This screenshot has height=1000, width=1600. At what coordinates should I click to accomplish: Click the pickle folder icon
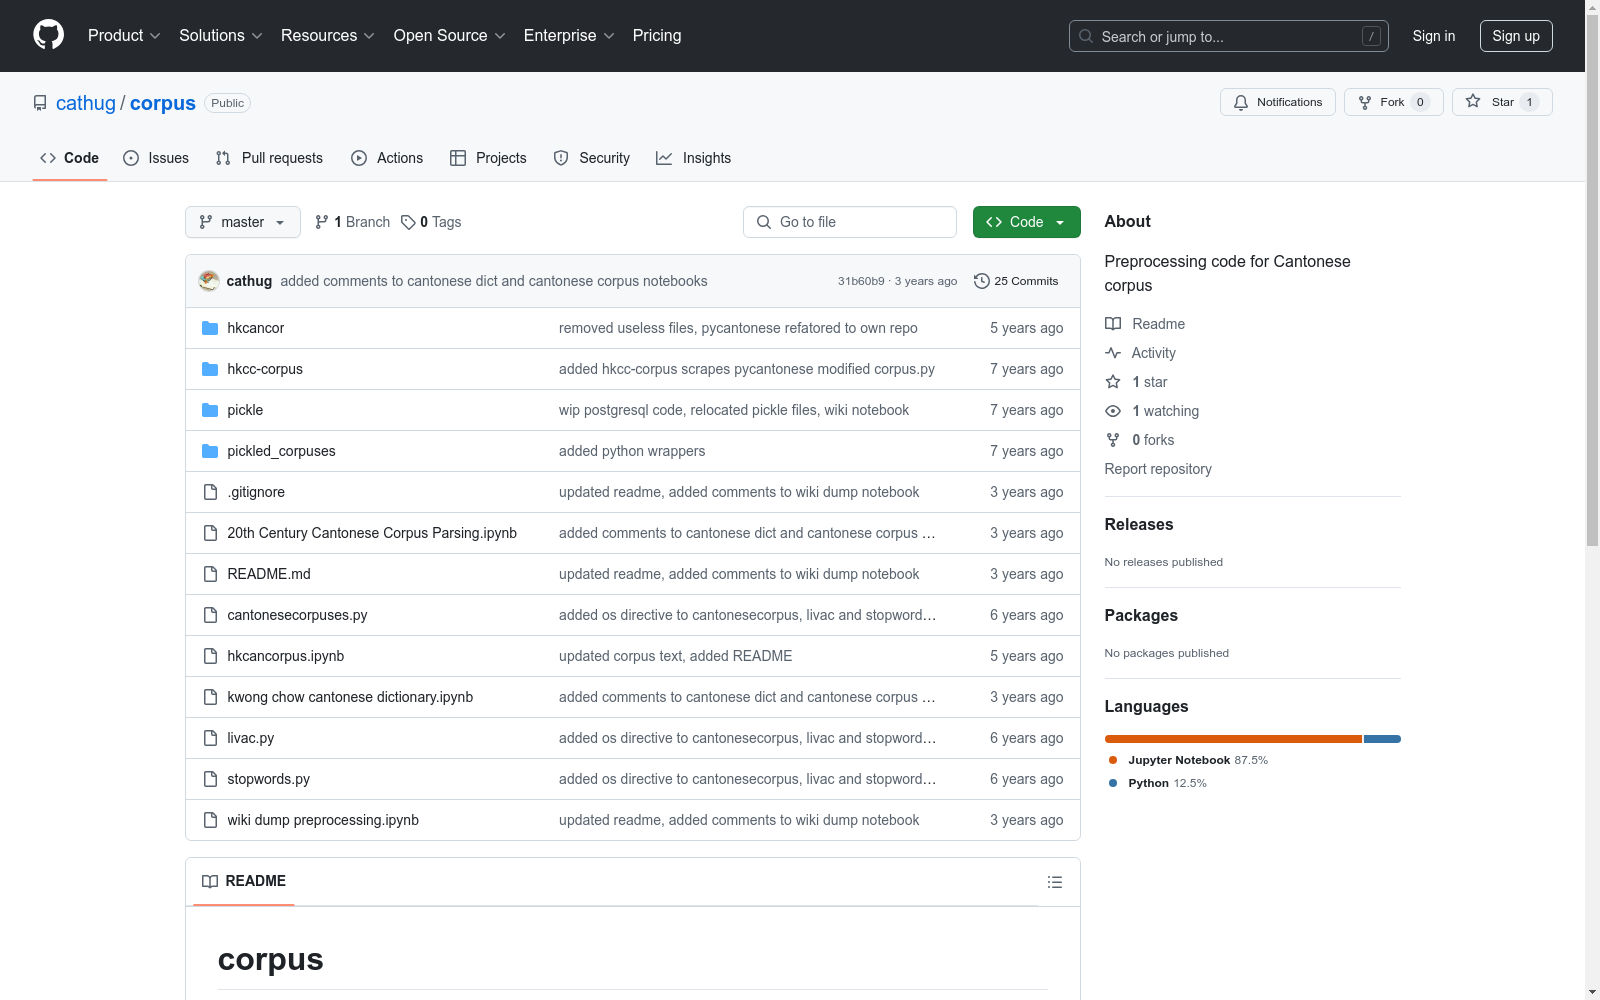click(x=210, y=410)
